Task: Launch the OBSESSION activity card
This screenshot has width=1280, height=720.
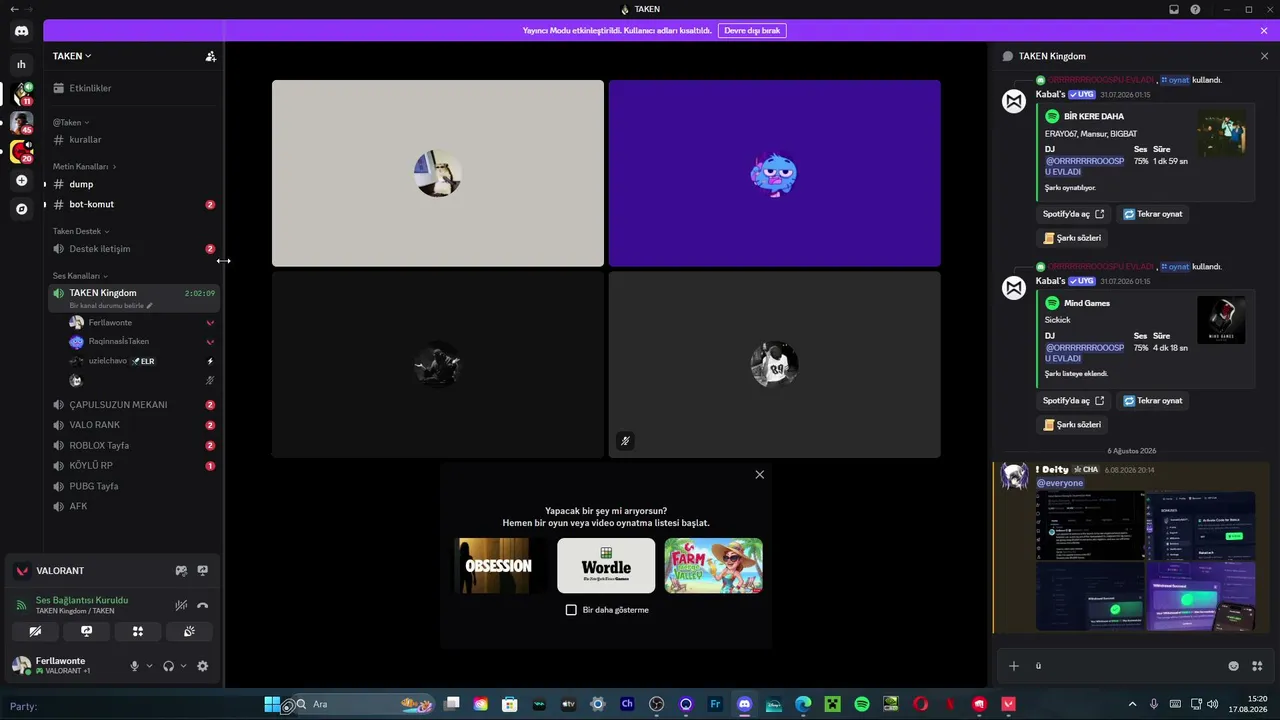Action: coord(500,566)
